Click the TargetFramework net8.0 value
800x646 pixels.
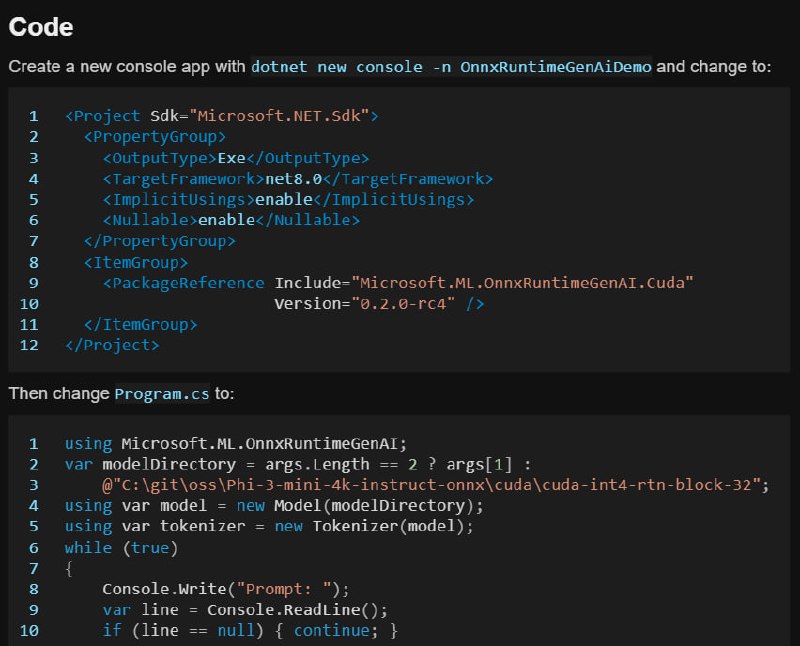click(x=294, y=179)
